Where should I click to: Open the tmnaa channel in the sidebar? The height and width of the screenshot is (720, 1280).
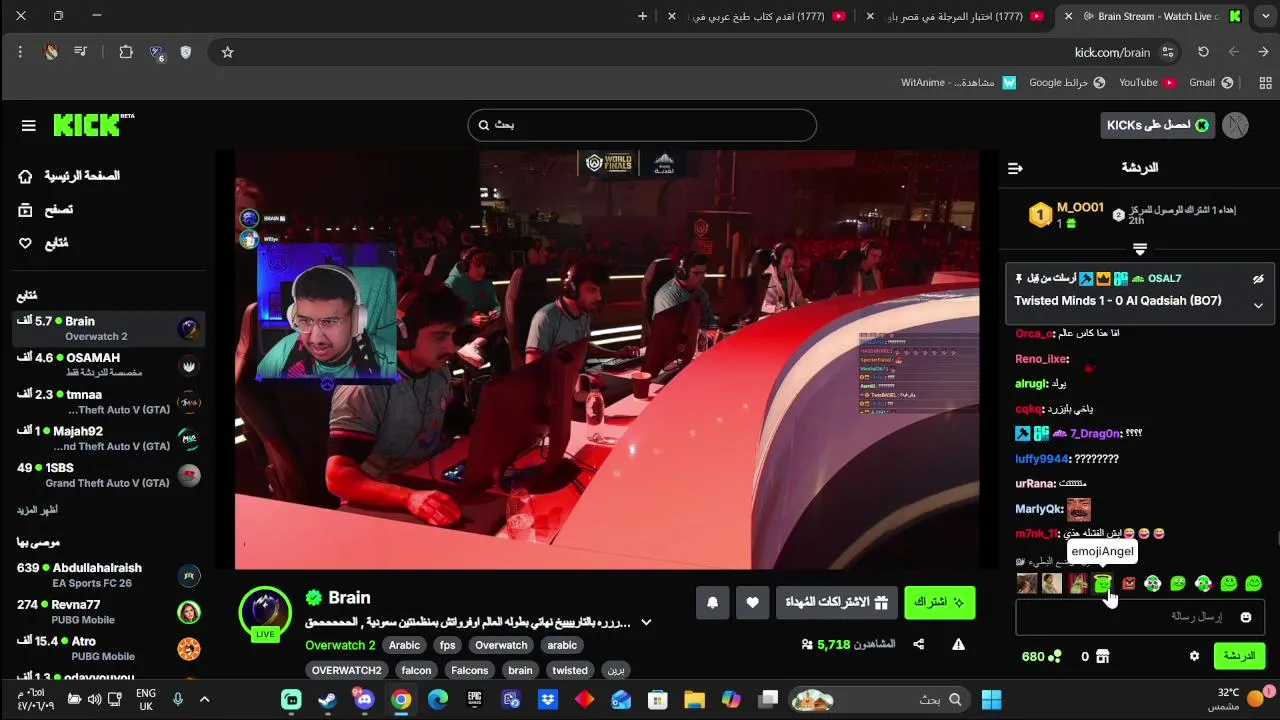pos(108,402)
